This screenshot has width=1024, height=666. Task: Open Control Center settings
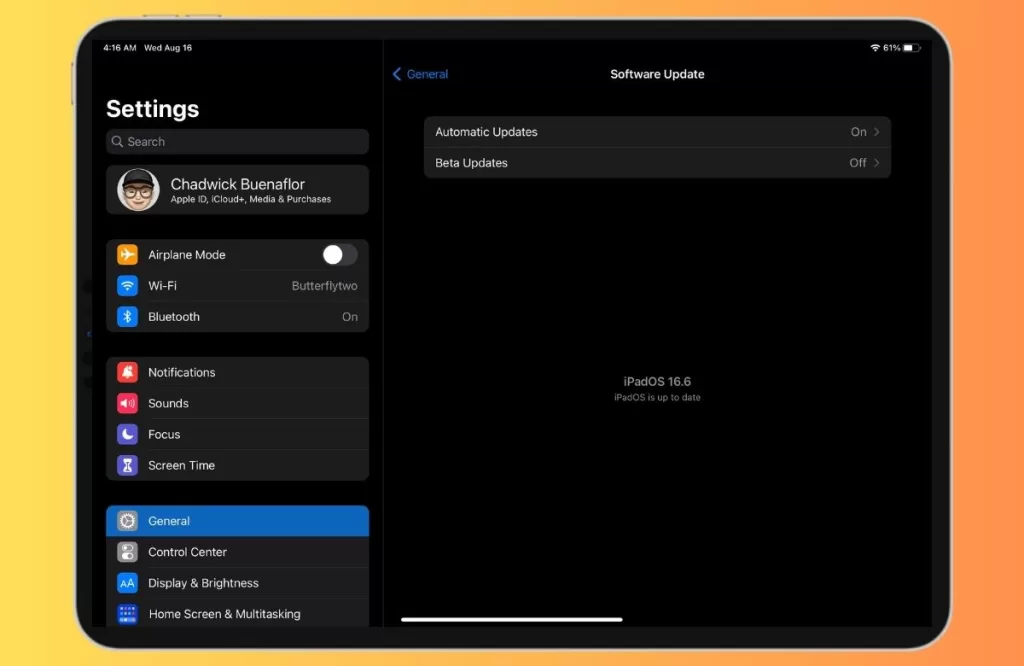(x=238, y=552)
